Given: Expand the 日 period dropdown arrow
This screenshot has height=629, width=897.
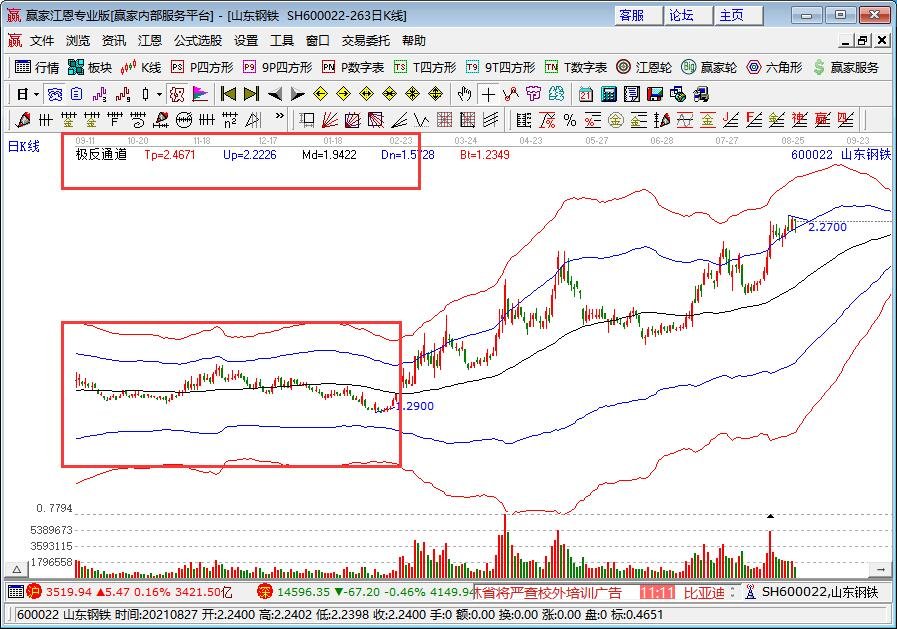Looking at the screenshot, I should (37, 94).
